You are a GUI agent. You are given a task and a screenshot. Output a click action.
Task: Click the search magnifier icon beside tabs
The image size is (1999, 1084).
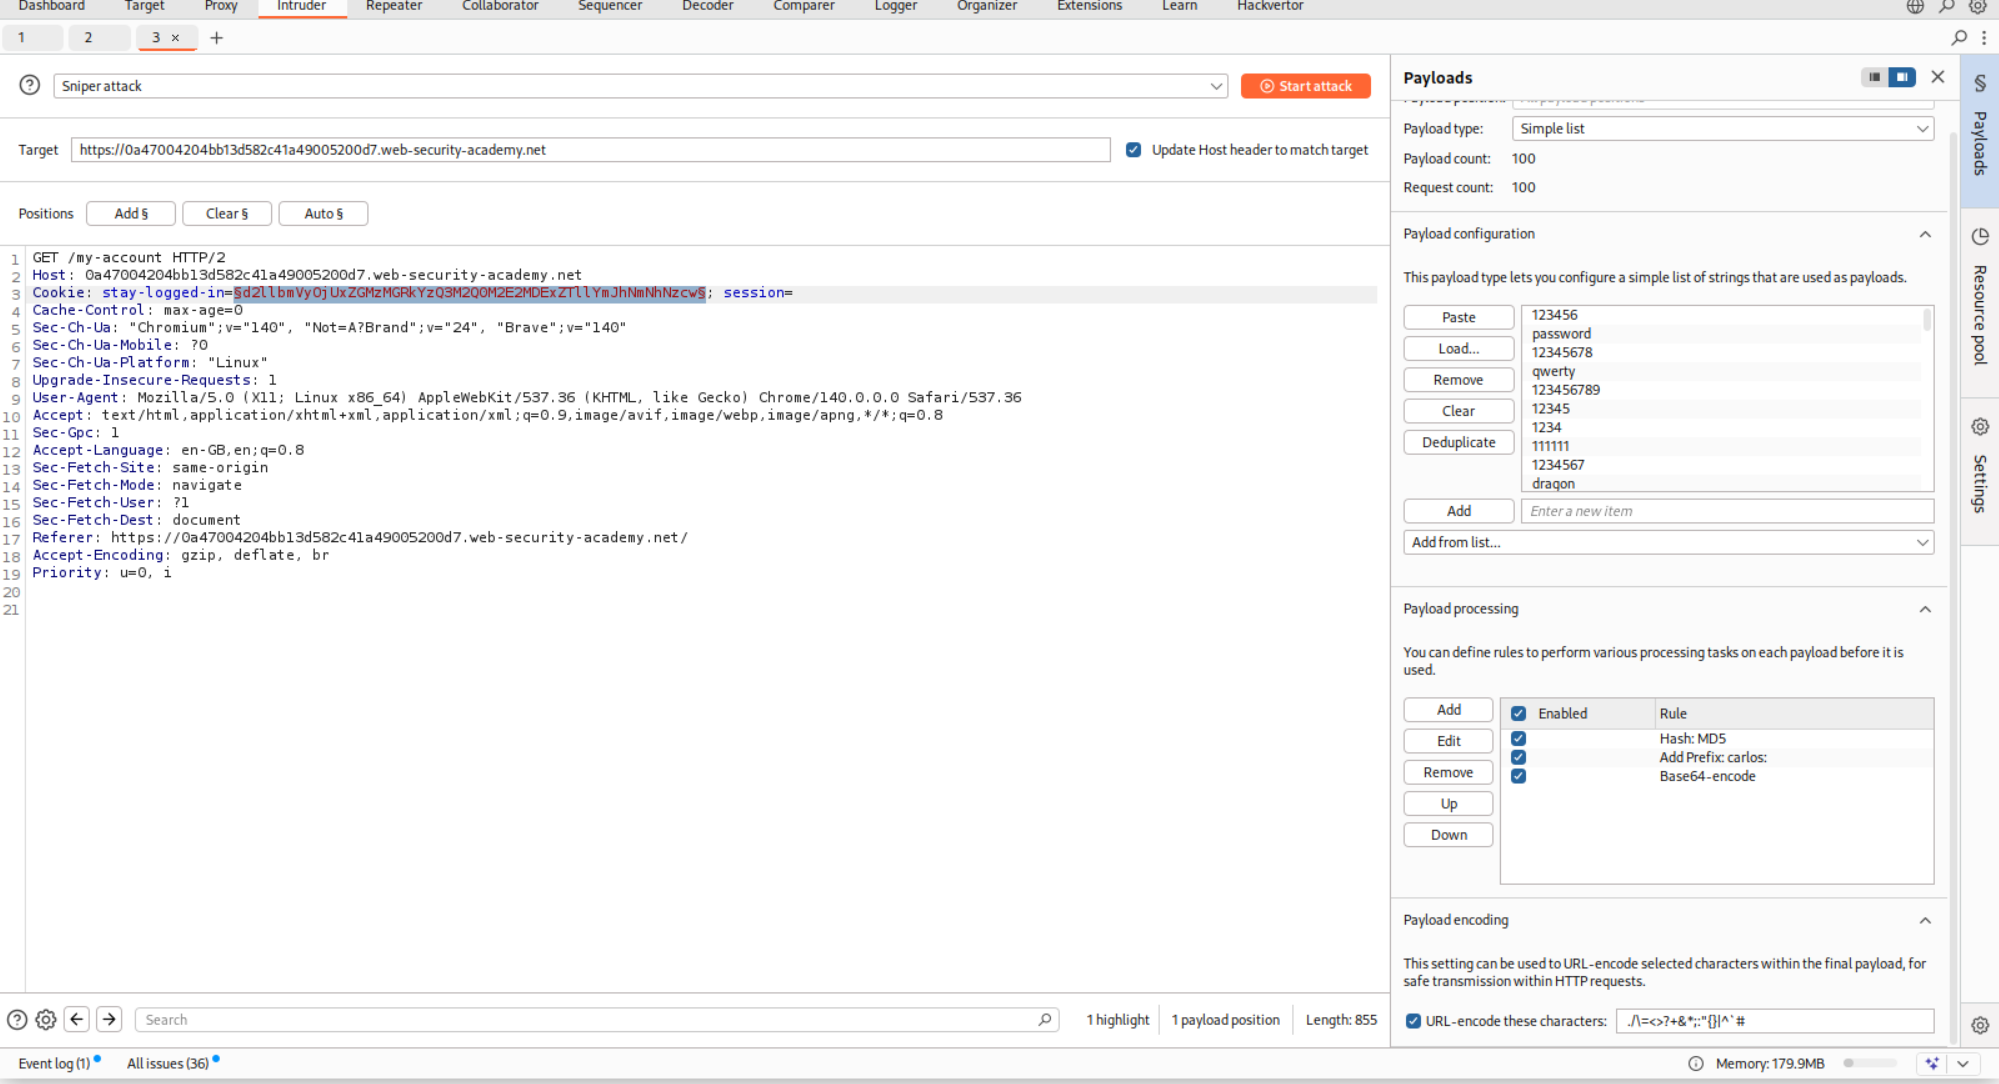coord(1958,38)
